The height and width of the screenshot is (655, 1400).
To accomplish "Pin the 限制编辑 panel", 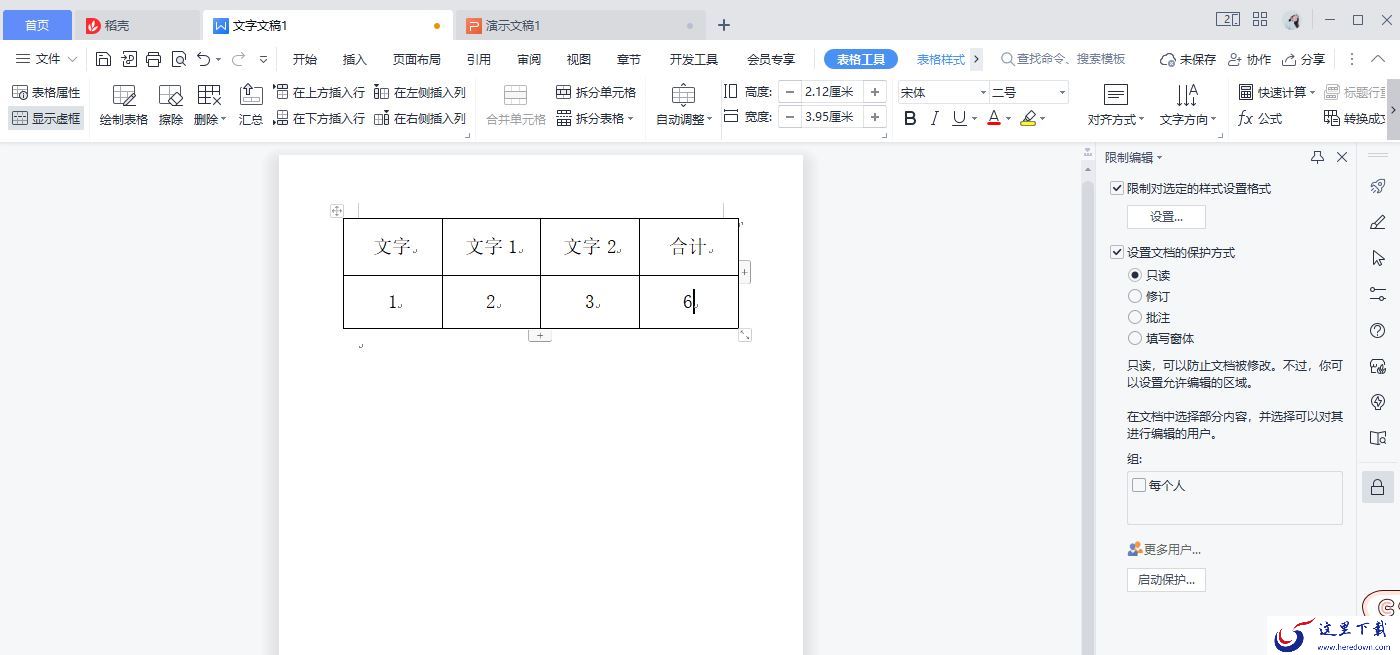I will (x=1318, y=157).
